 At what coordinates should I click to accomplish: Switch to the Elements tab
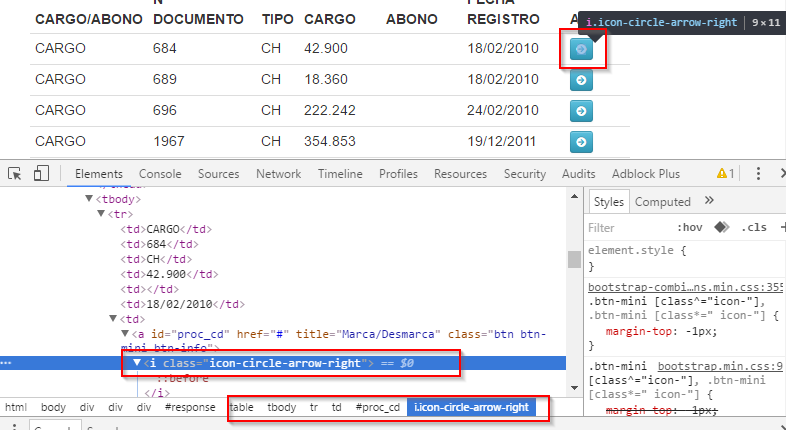[x=99, y=174]
